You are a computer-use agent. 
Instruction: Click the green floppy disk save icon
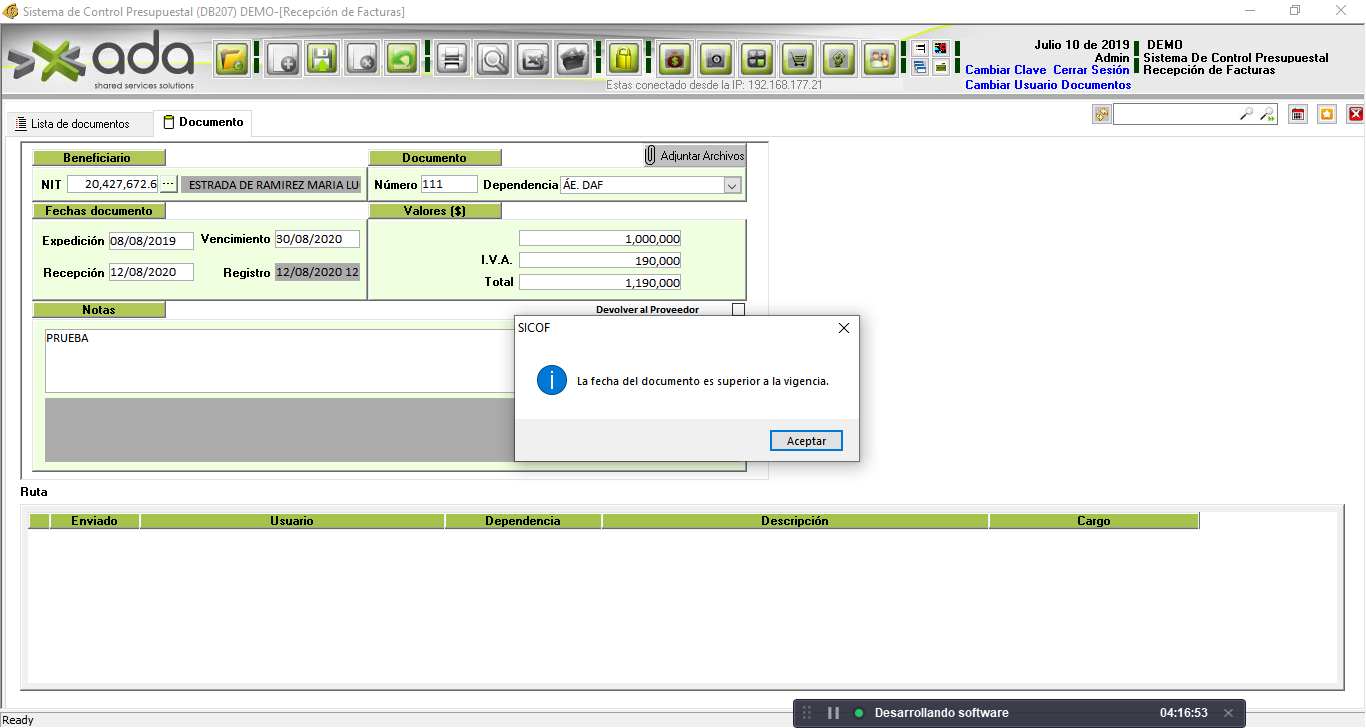[321, 59]
